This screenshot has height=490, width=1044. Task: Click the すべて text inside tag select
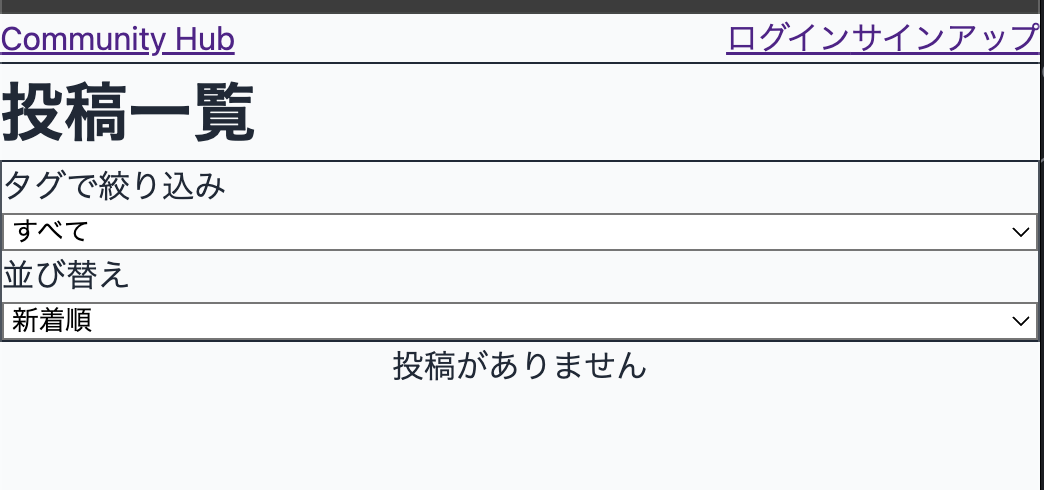click(50, 232)
